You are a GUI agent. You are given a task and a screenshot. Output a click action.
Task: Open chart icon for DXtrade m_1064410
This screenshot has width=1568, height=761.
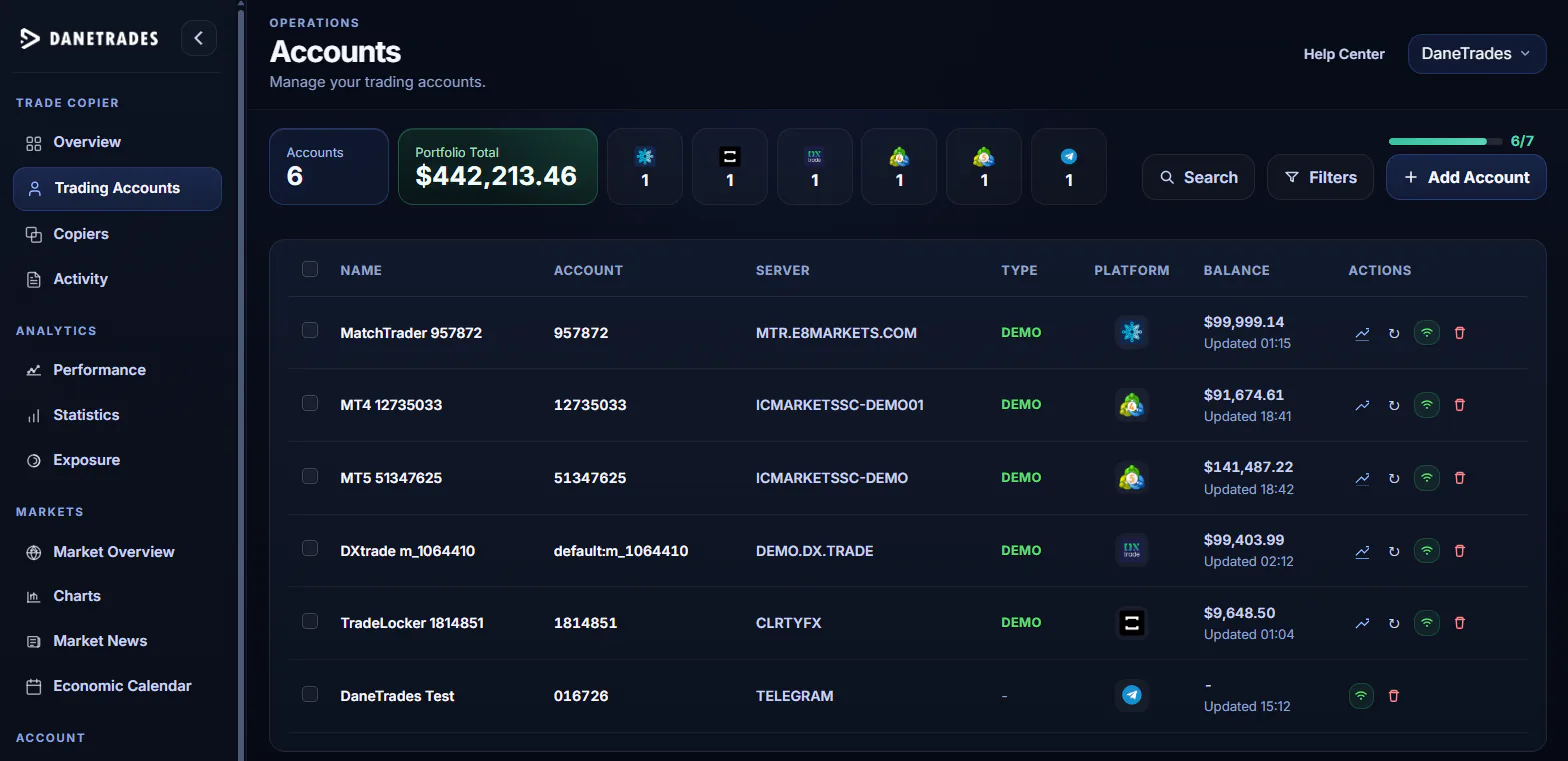tap(1362, 550)
